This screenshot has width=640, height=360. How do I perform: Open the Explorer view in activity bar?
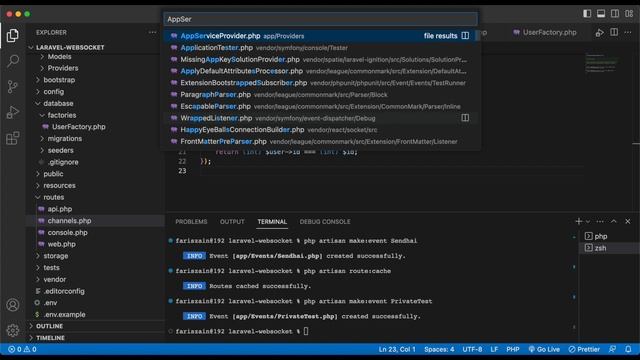click(x=13, y=36)
